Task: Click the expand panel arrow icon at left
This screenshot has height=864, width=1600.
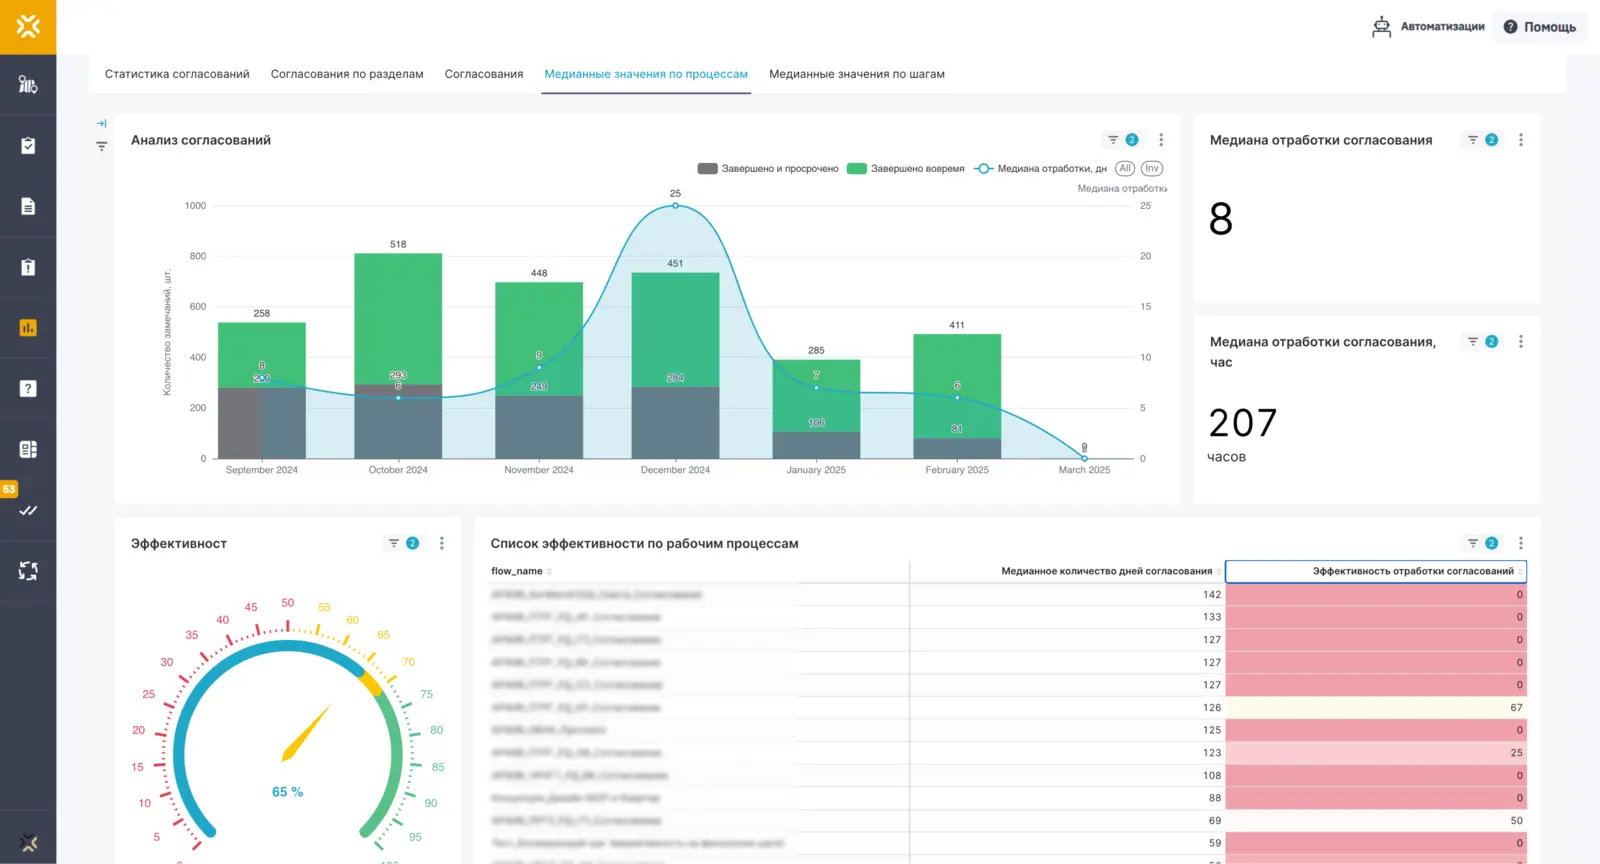Action: (101, 123)
